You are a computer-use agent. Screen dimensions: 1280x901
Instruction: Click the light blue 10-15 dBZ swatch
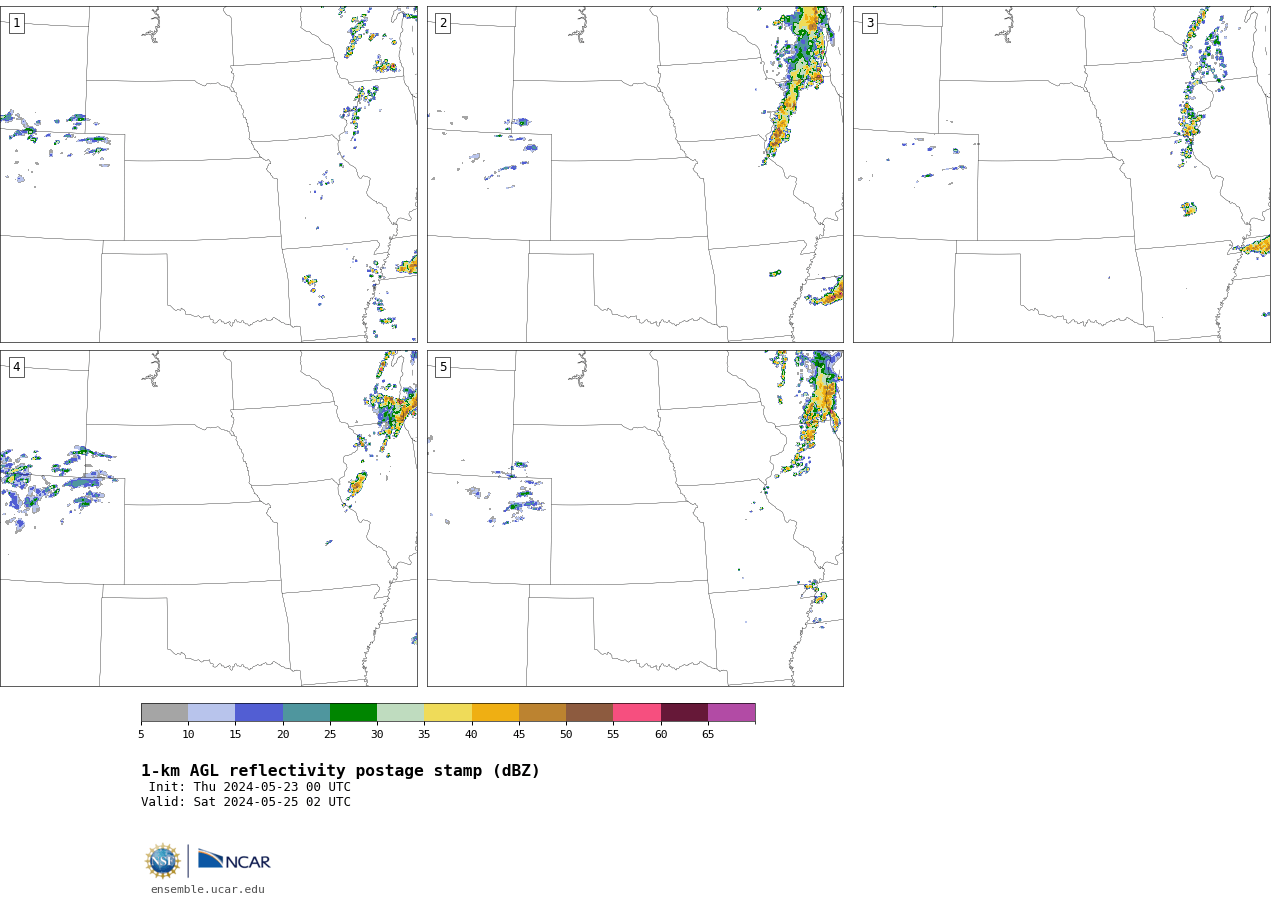coord(212,713)
